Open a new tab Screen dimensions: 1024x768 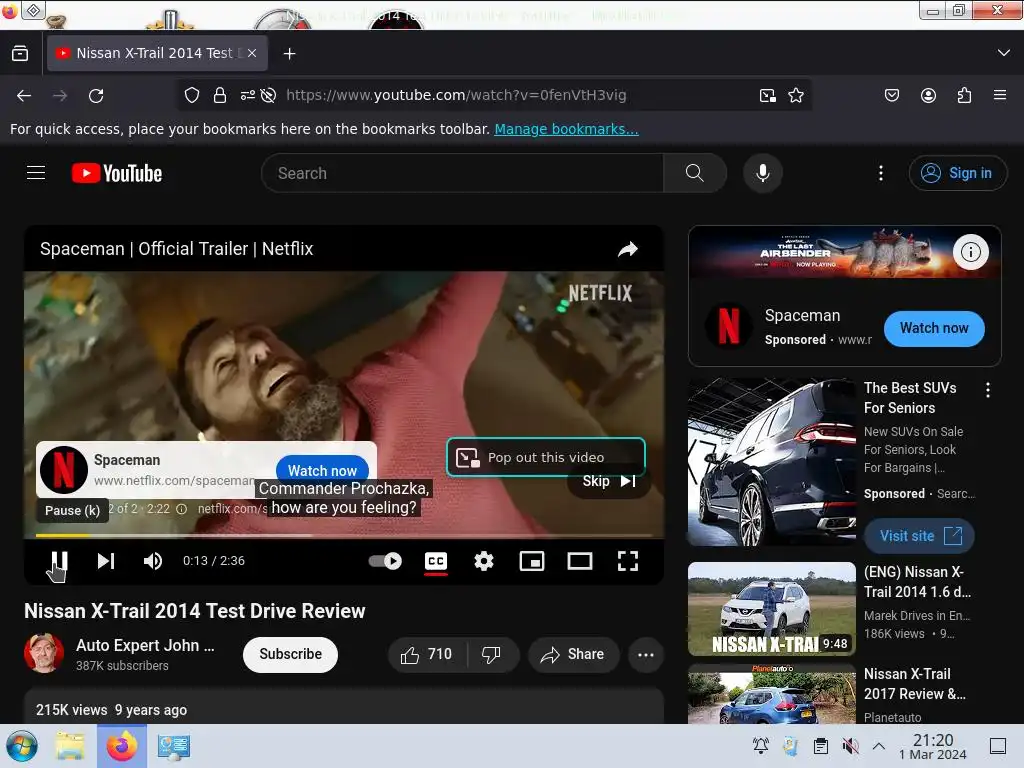[x=289, y=54]
